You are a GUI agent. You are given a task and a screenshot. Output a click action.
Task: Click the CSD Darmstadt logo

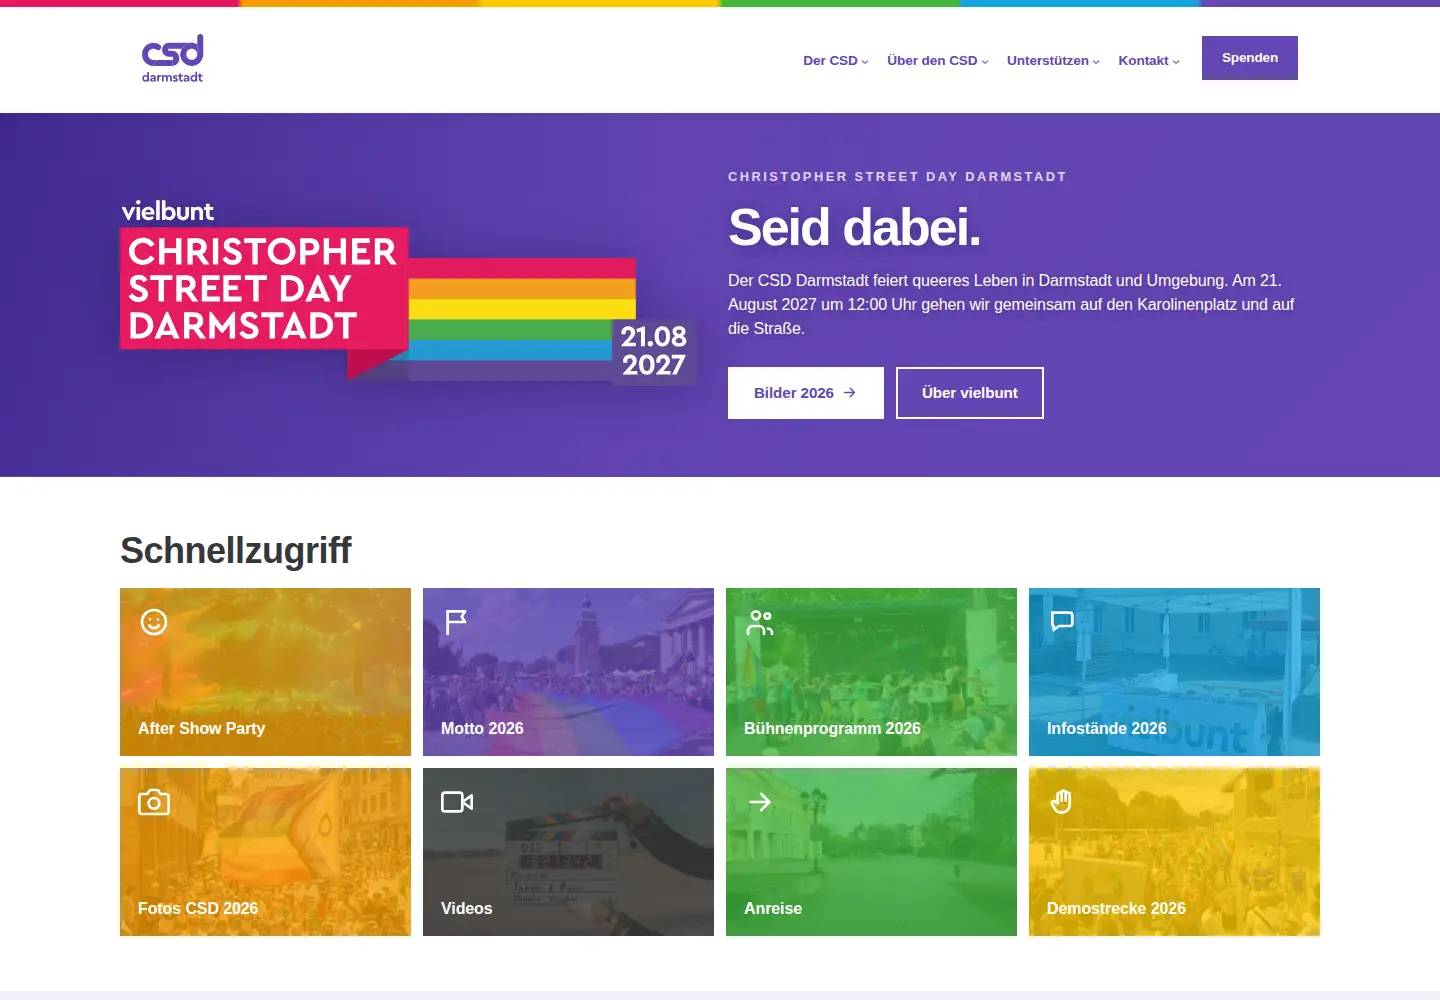[172, 59]
